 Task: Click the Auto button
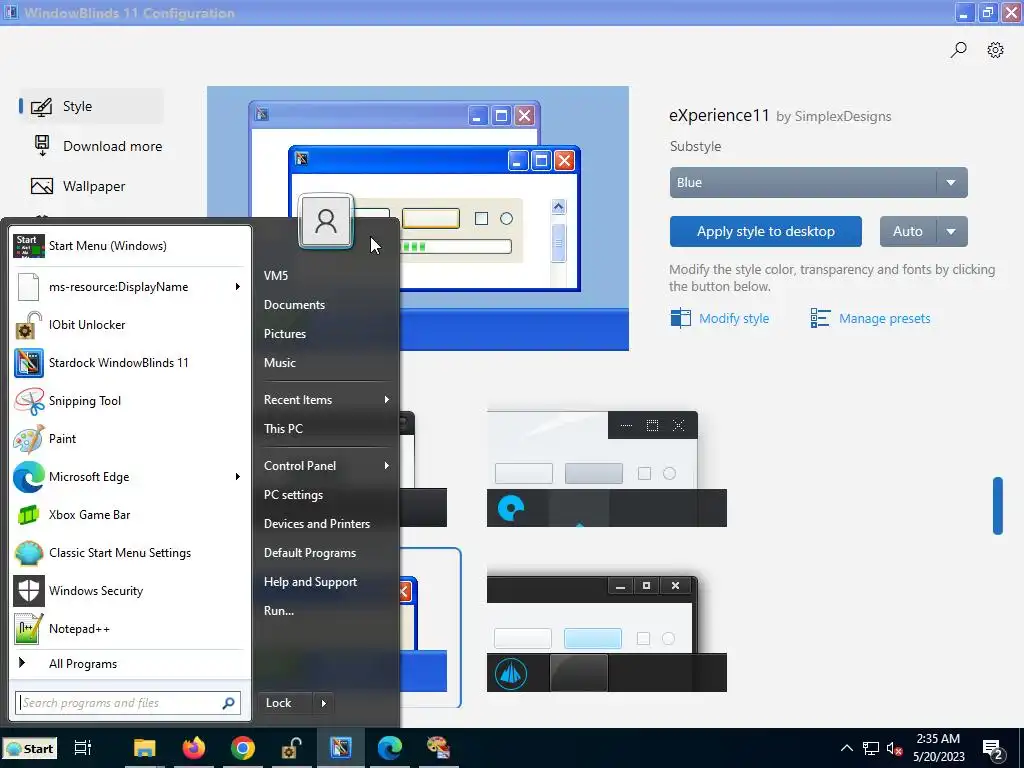click(908, 232)
